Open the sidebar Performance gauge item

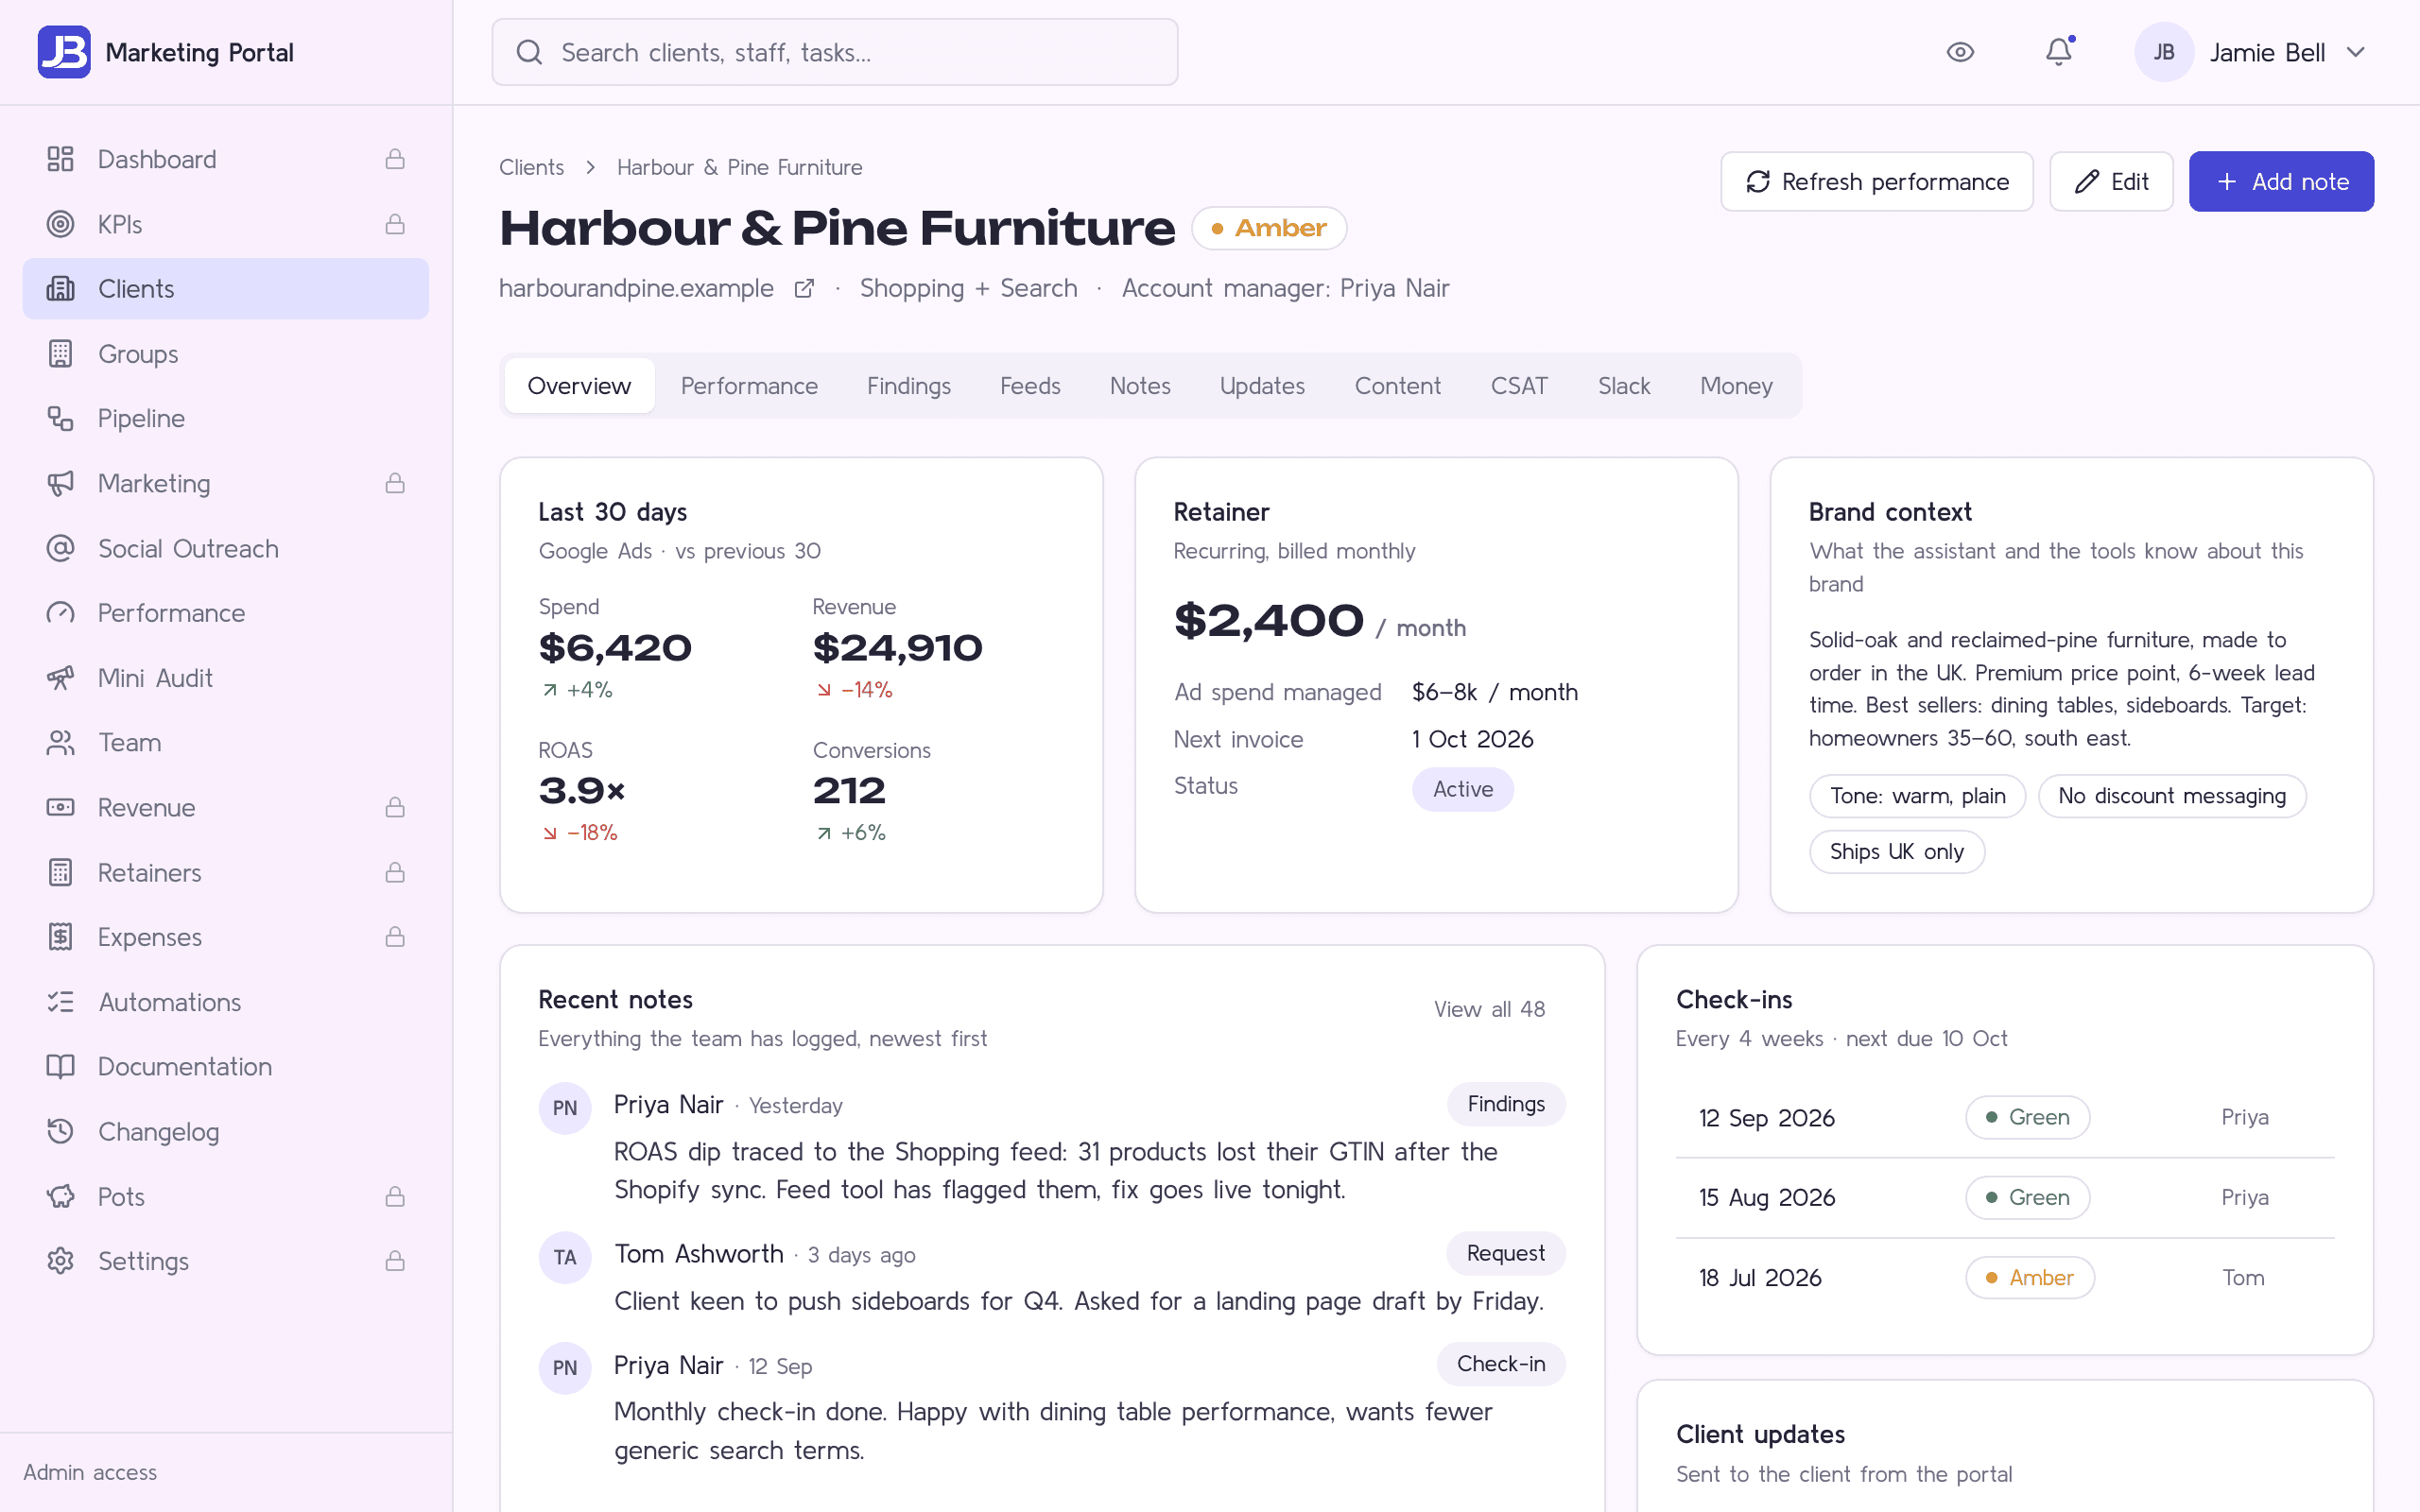tap(225, 613)
